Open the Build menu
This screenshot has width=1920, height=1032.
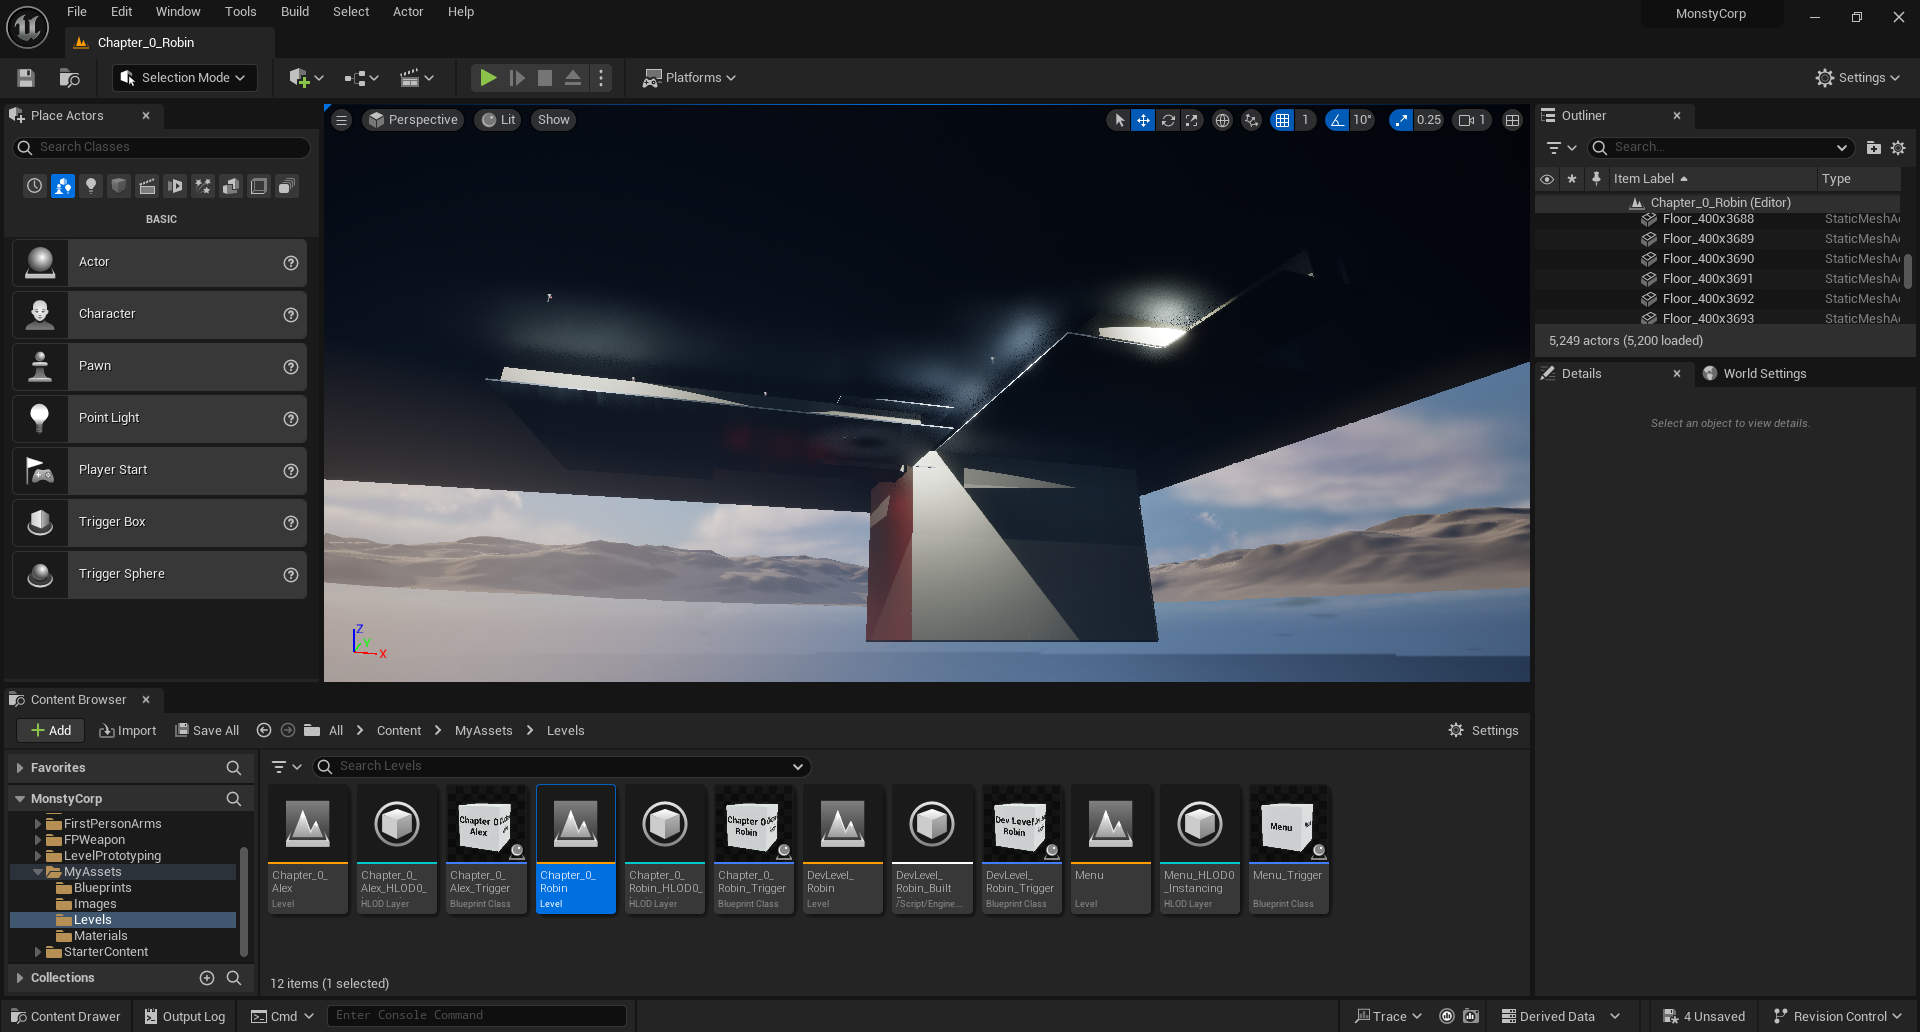(x=295, y=12)
